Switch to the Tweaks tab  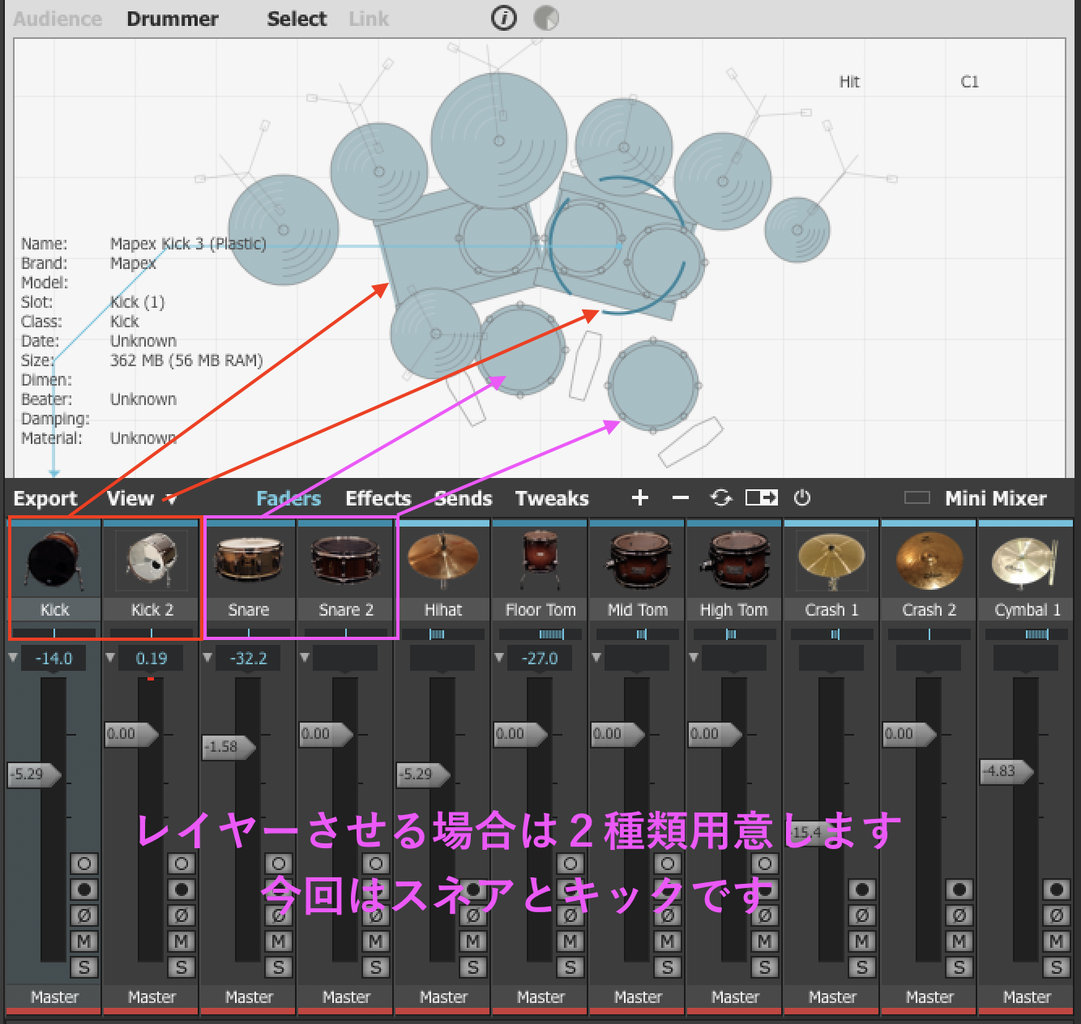[552, 498]
